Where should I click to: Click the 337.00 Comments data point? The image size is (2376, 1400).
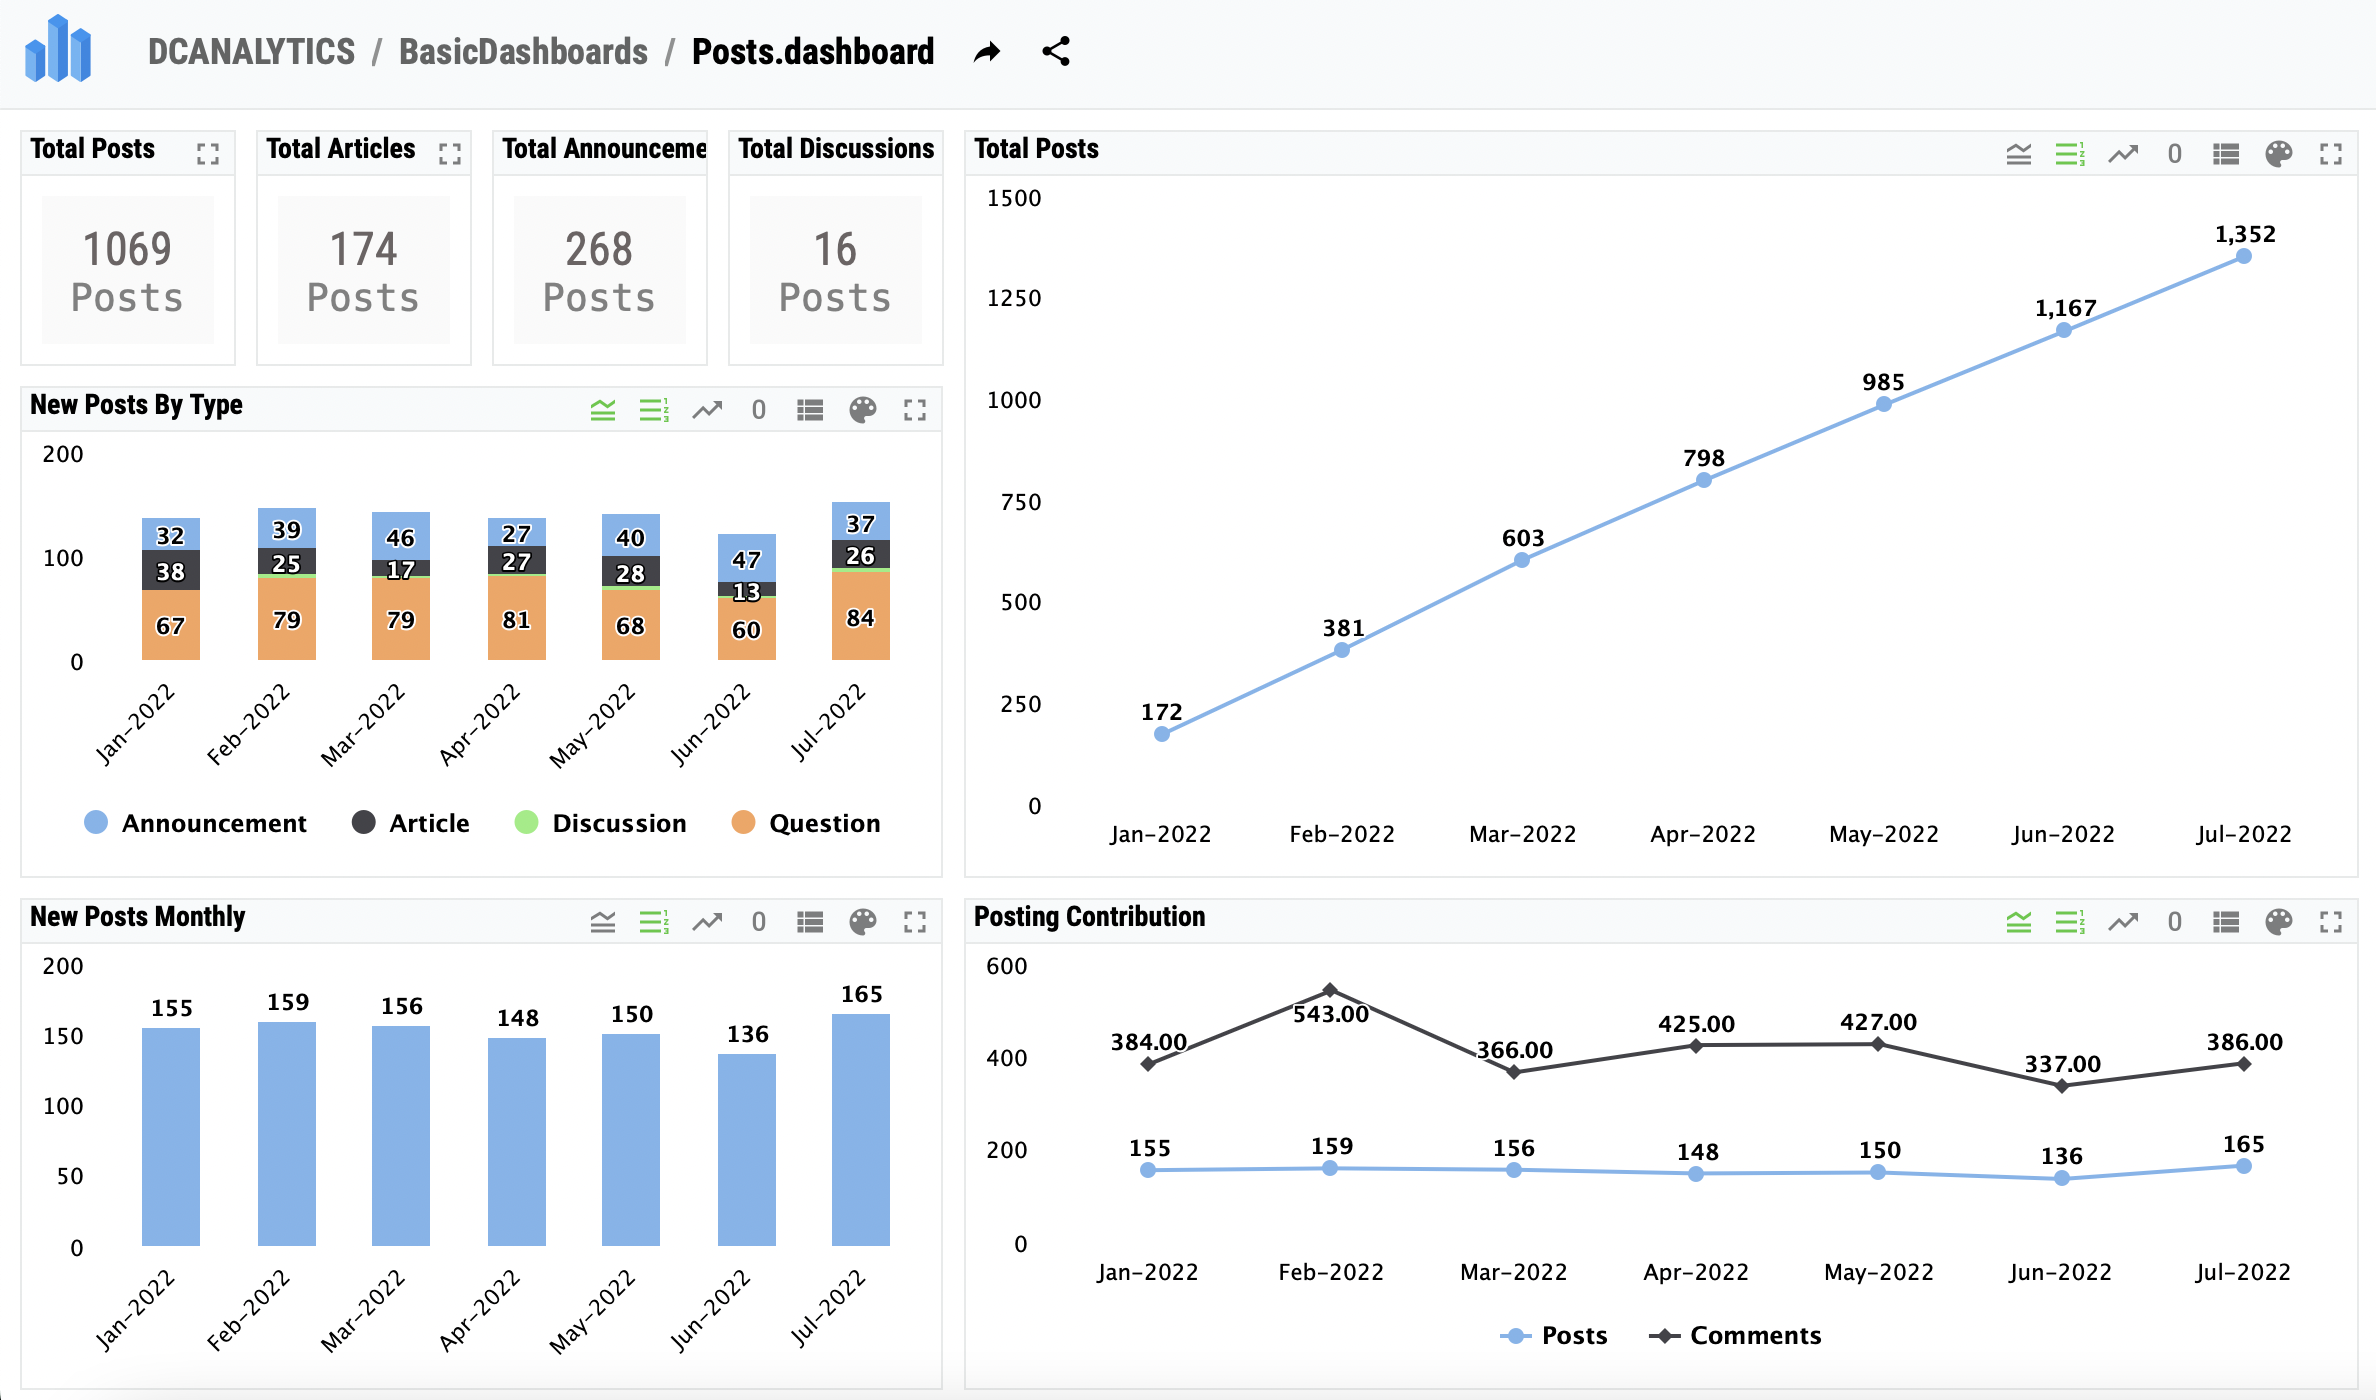point(2062,1086)
